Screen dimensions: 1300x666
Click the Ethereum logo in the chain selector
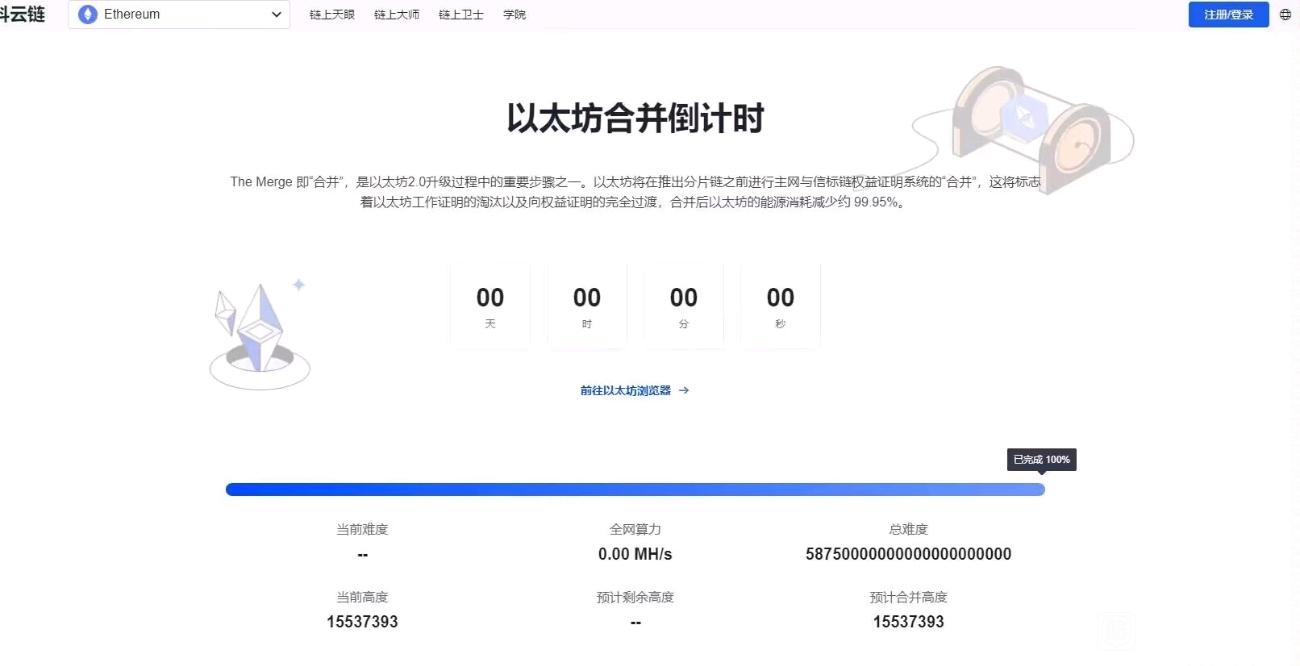(x=88, y=15)
